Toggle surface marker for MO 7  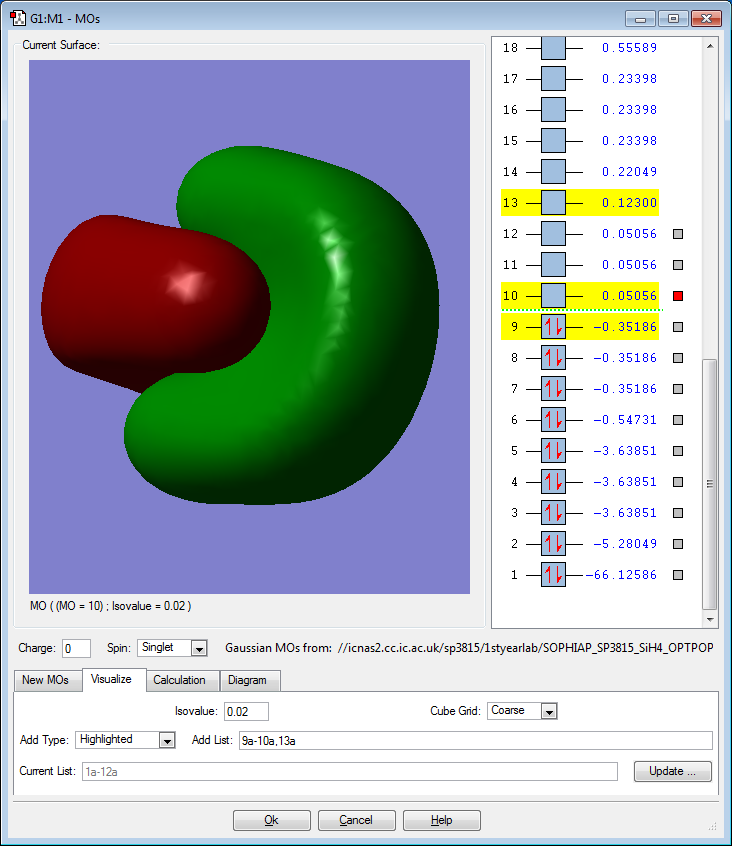(678, 389)
